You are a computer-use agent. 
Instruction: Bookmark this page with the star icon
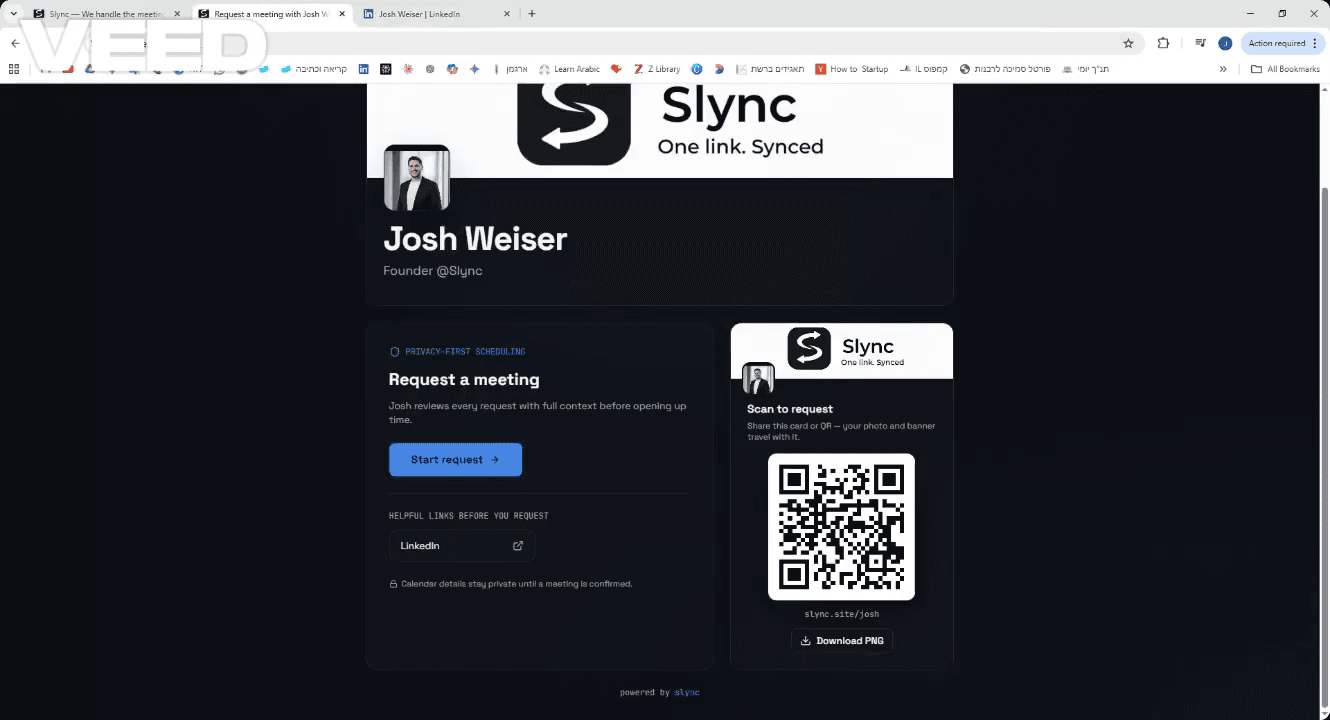coord(1128,43)
